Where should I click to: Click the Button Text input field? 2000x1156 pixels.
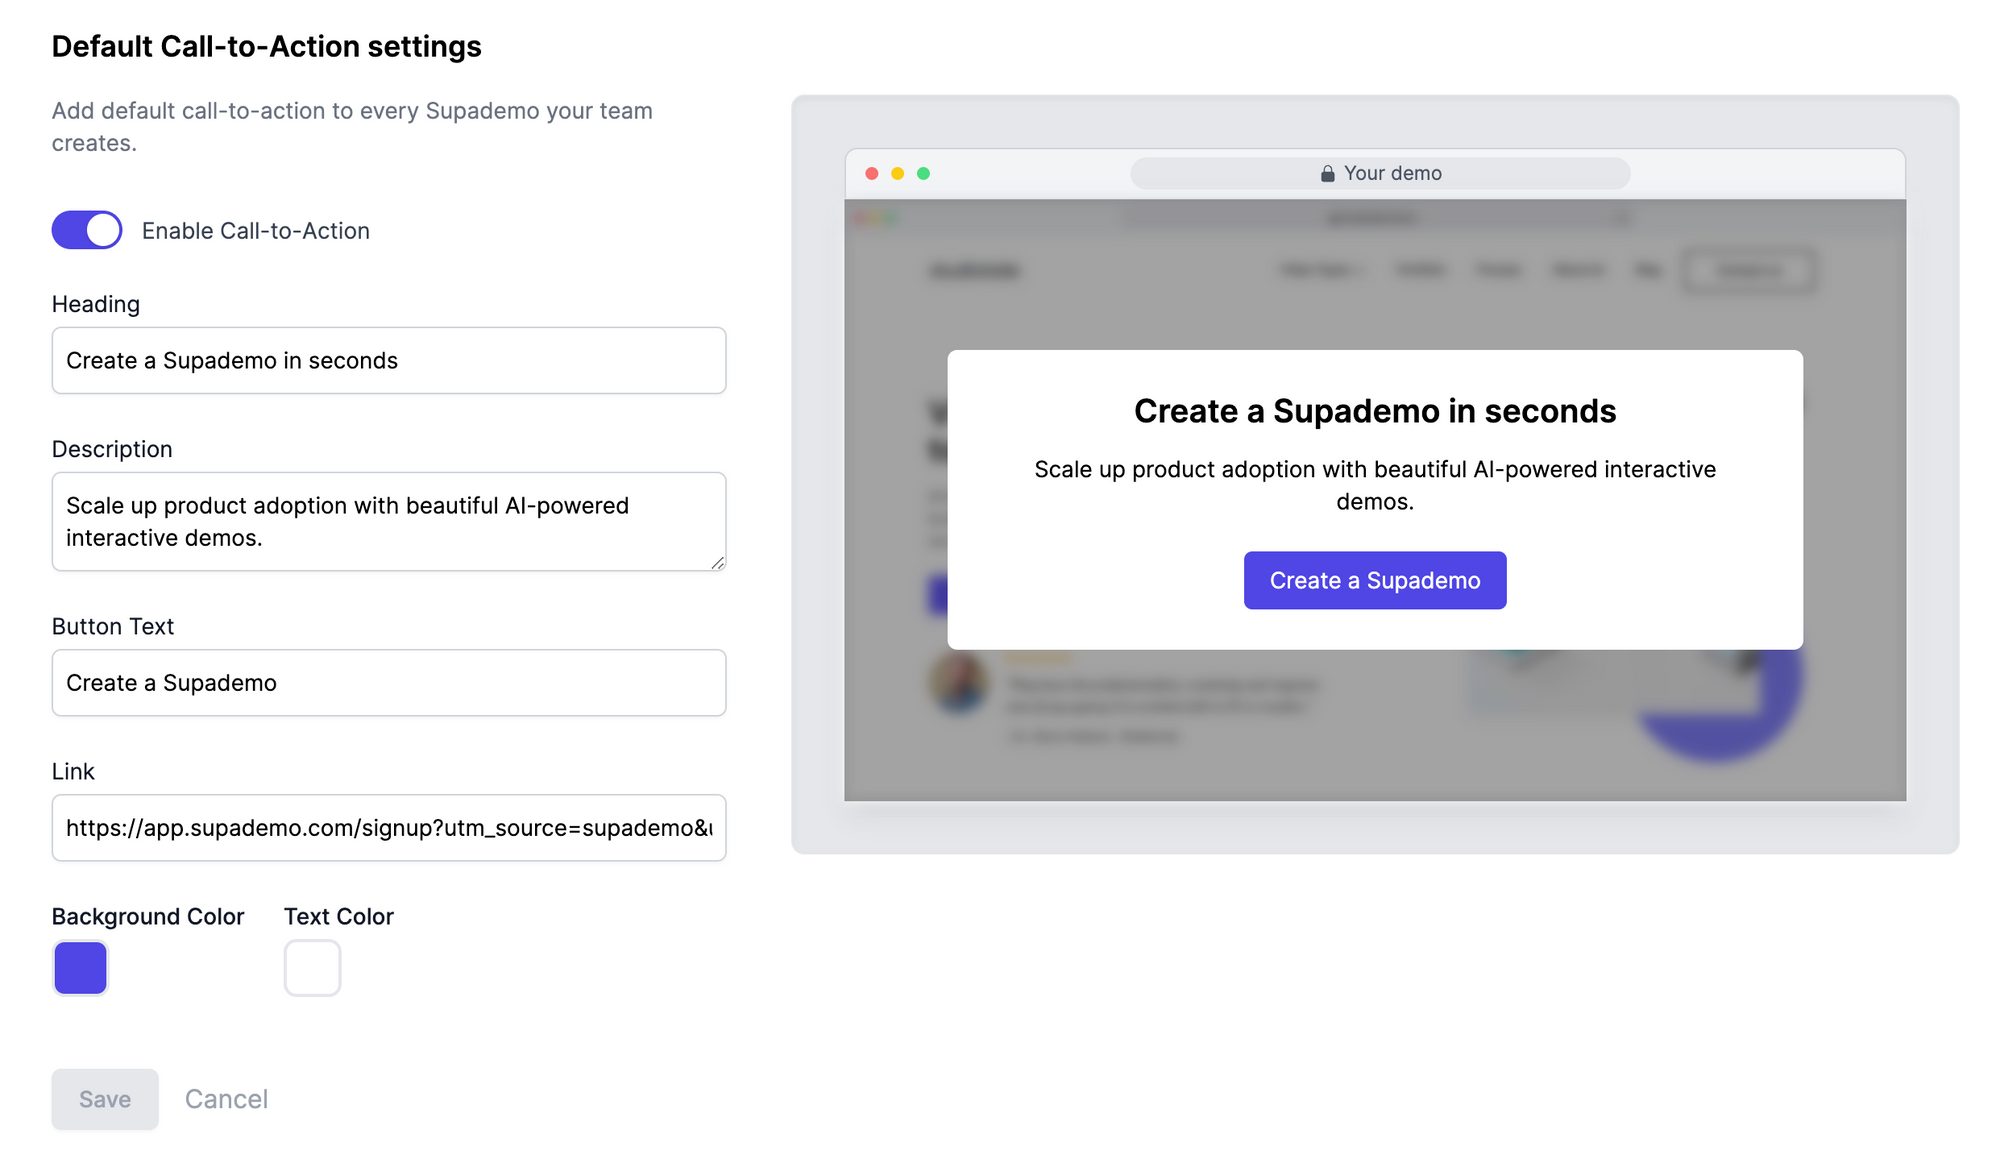389,683
